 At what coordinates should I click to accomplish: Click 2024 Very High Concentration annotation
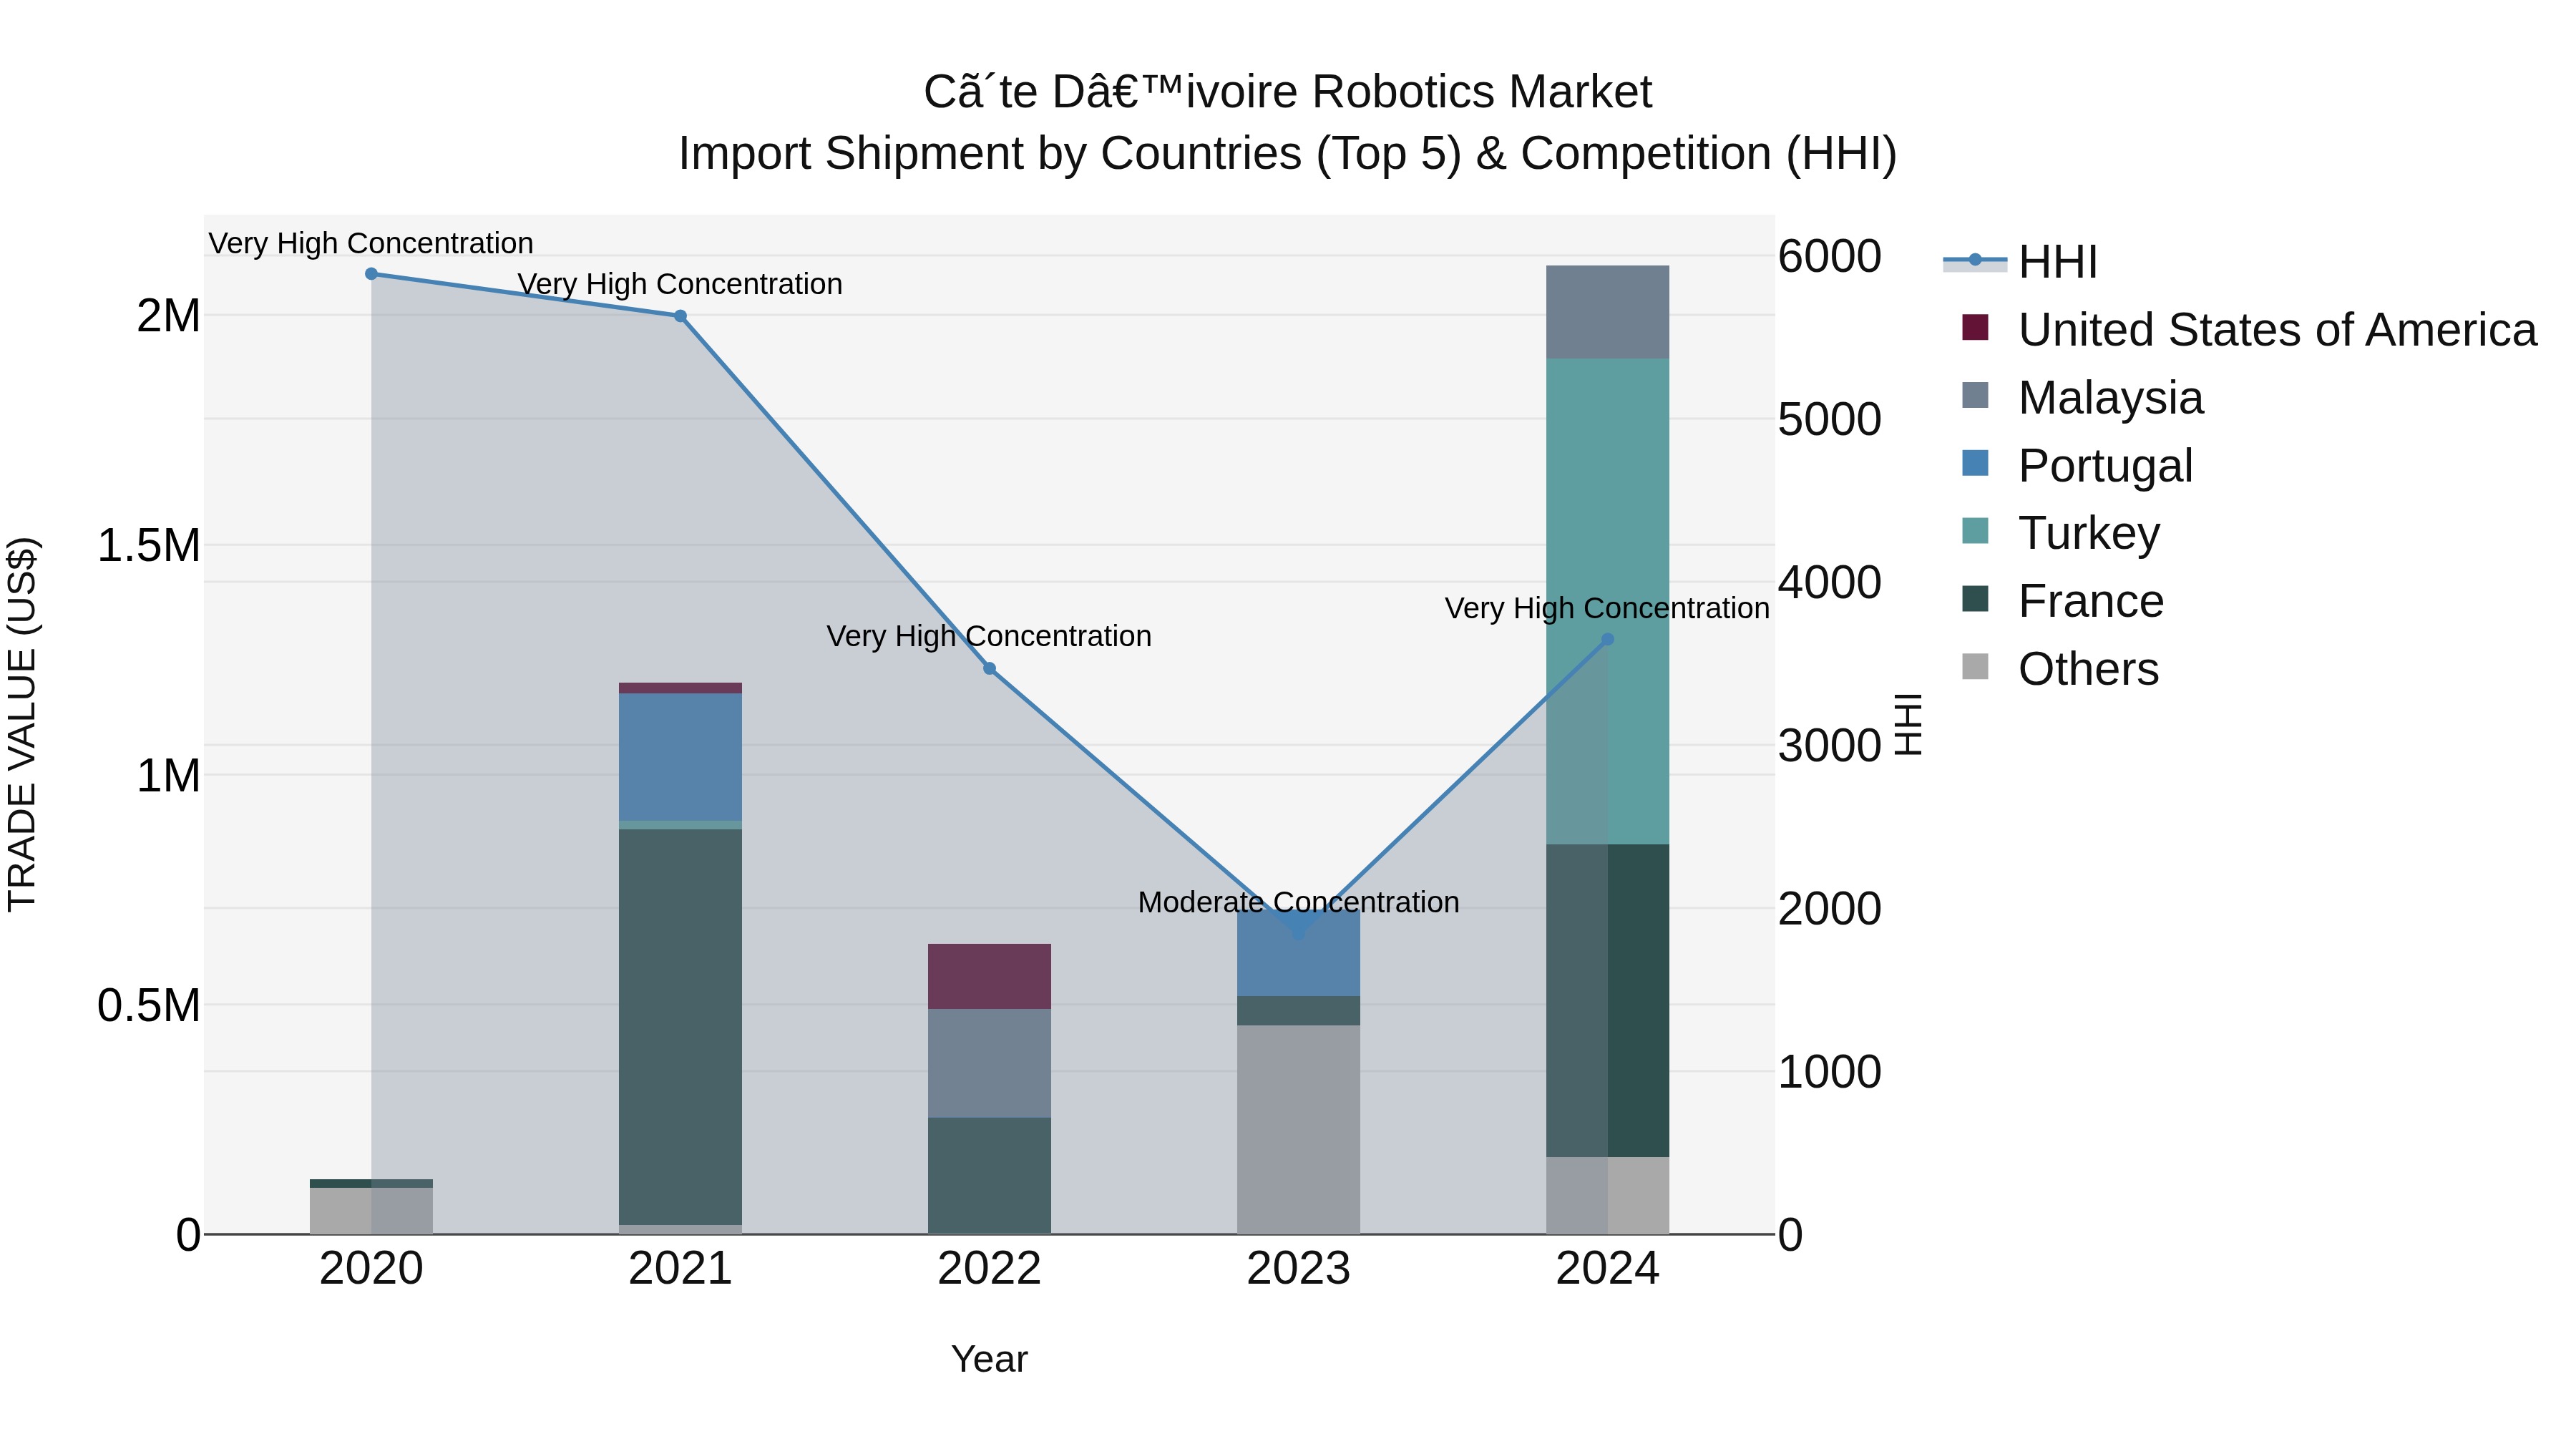[1607, 608]
